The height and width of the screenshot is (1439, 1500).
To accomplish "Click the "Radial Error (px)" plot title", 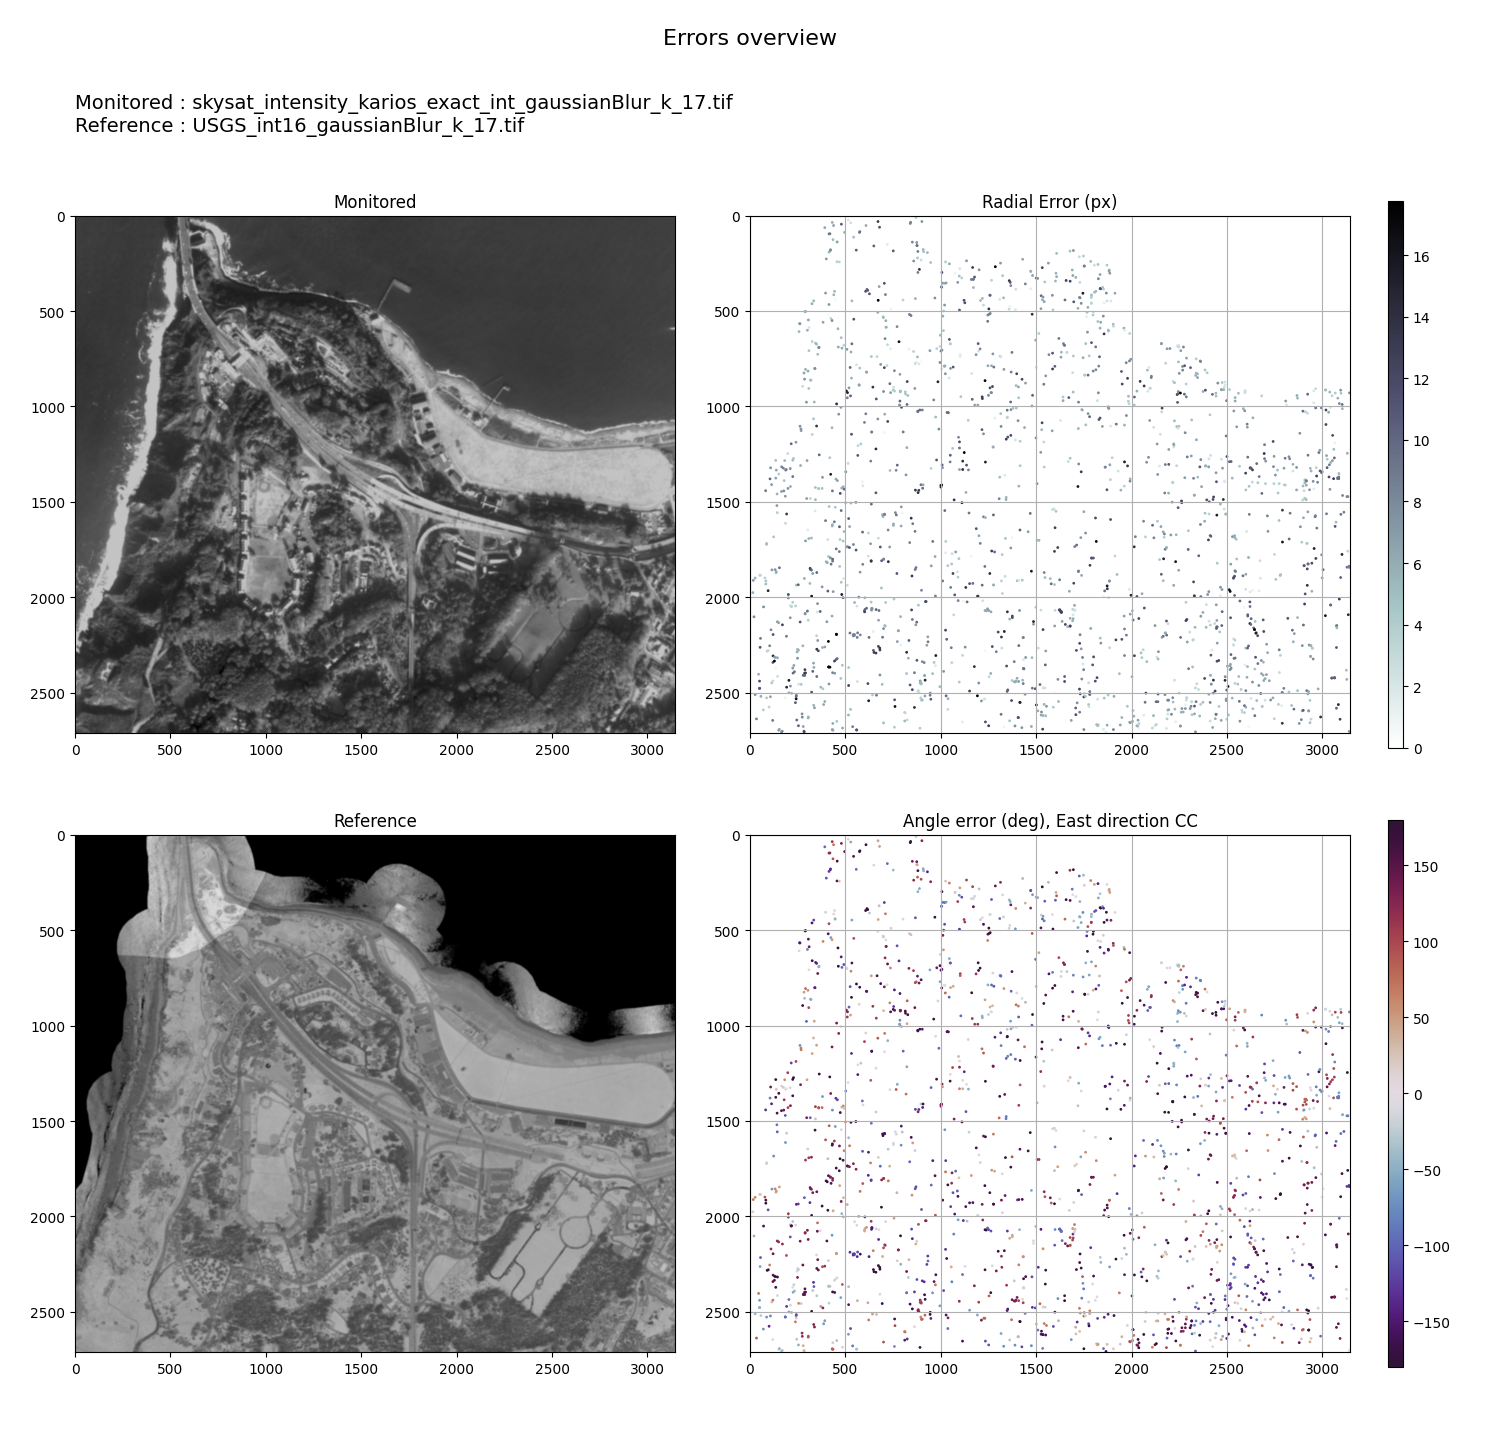I will (1049, 202).
